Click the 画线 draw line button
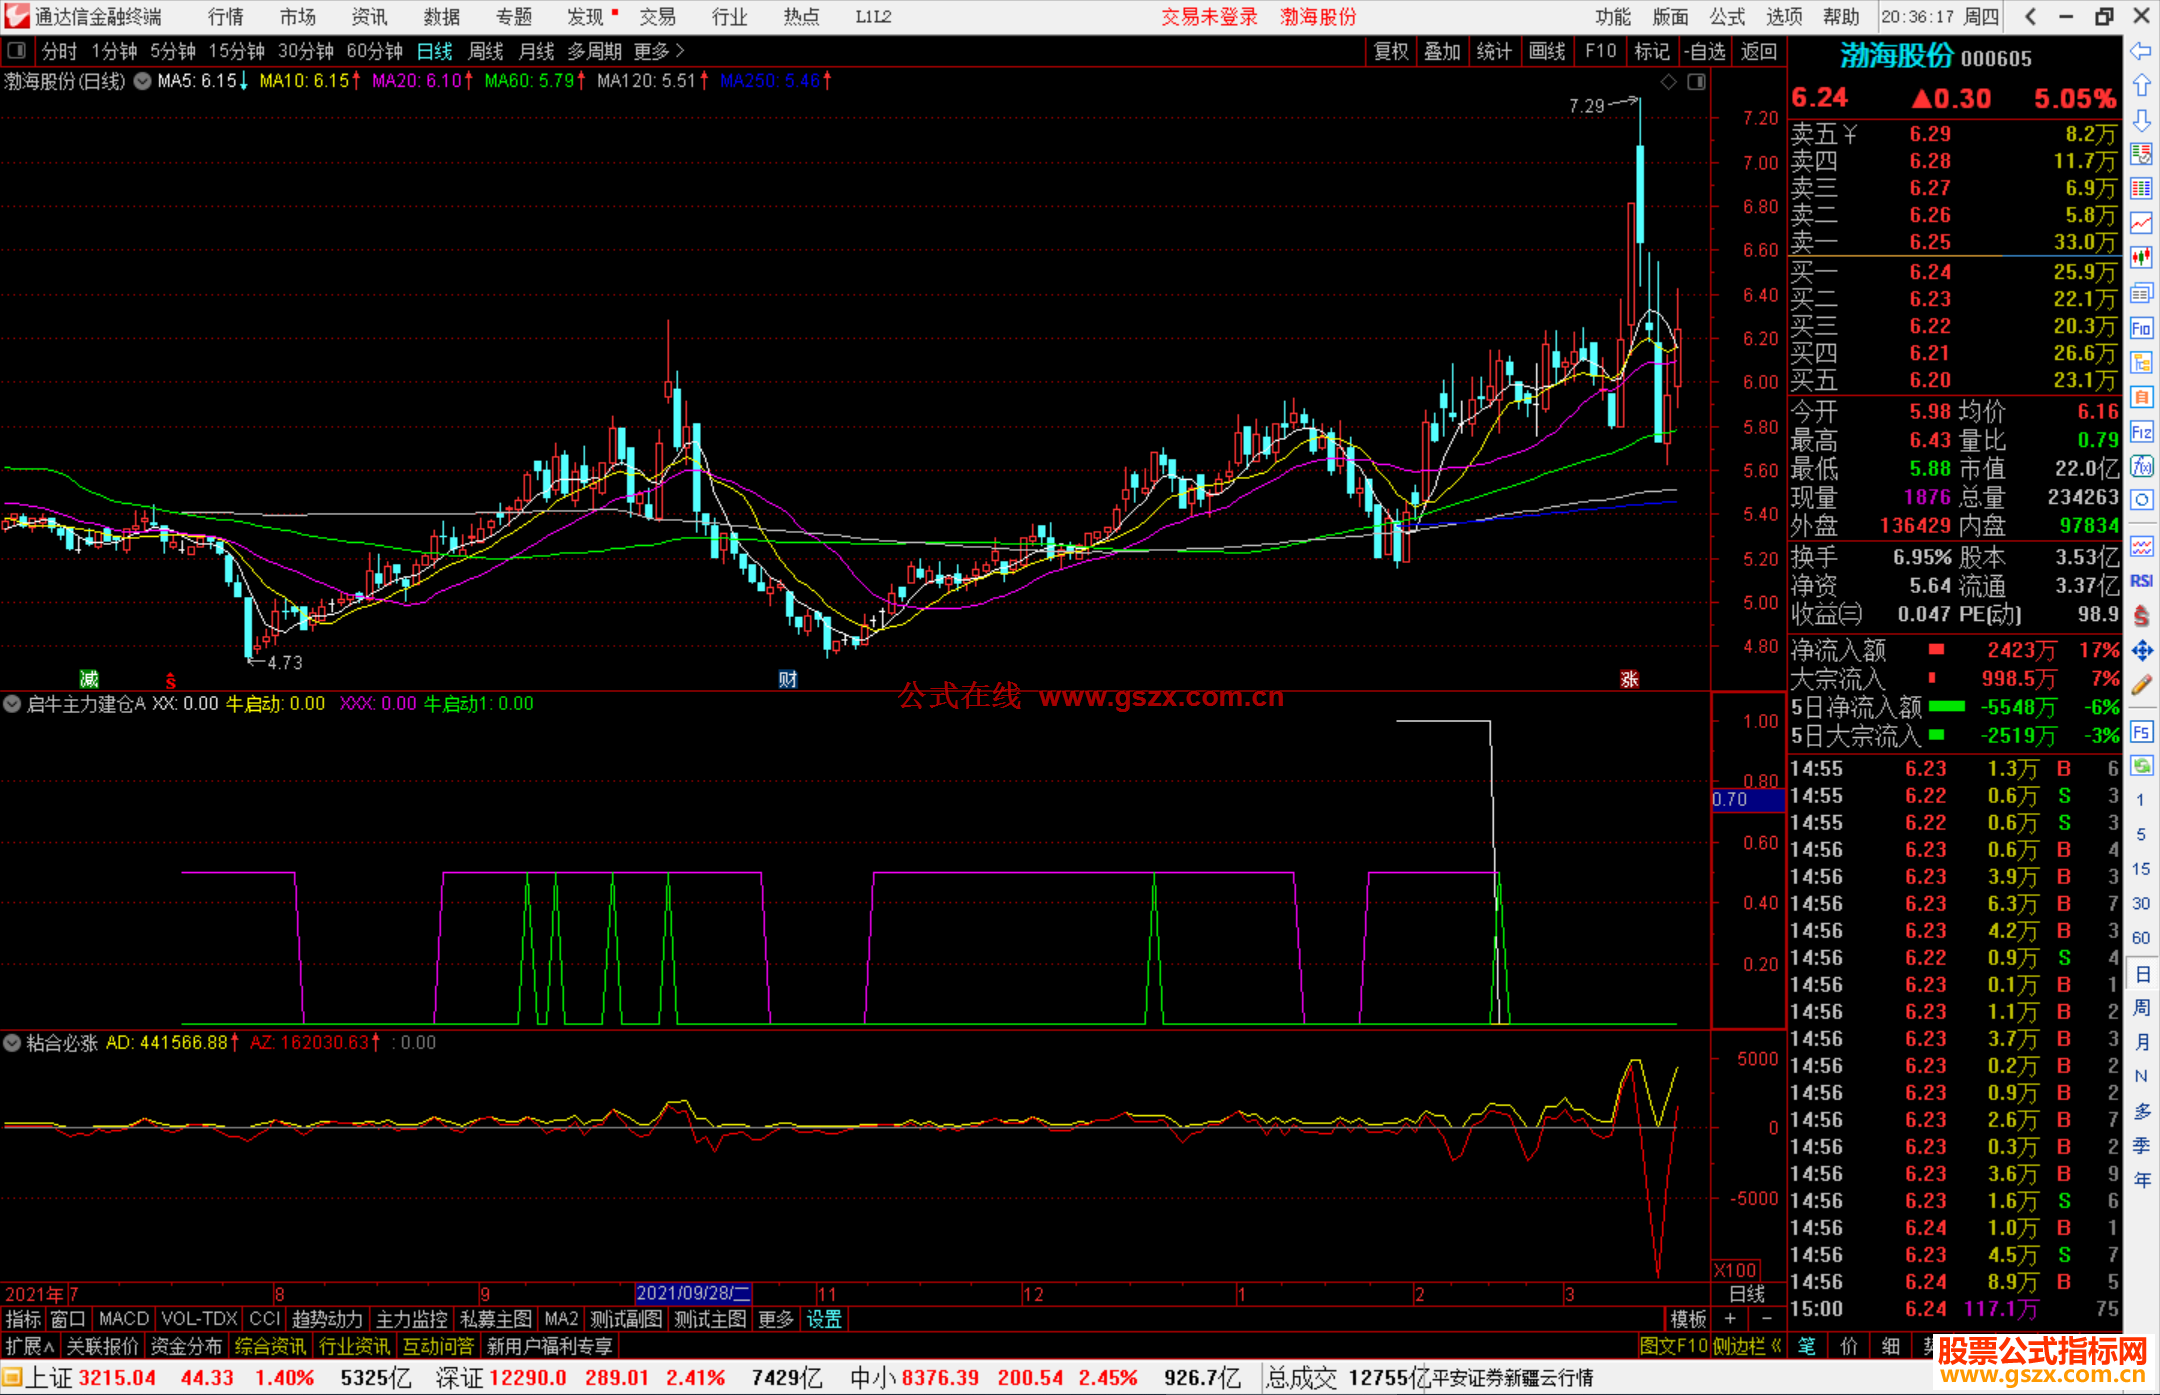 1547,51
